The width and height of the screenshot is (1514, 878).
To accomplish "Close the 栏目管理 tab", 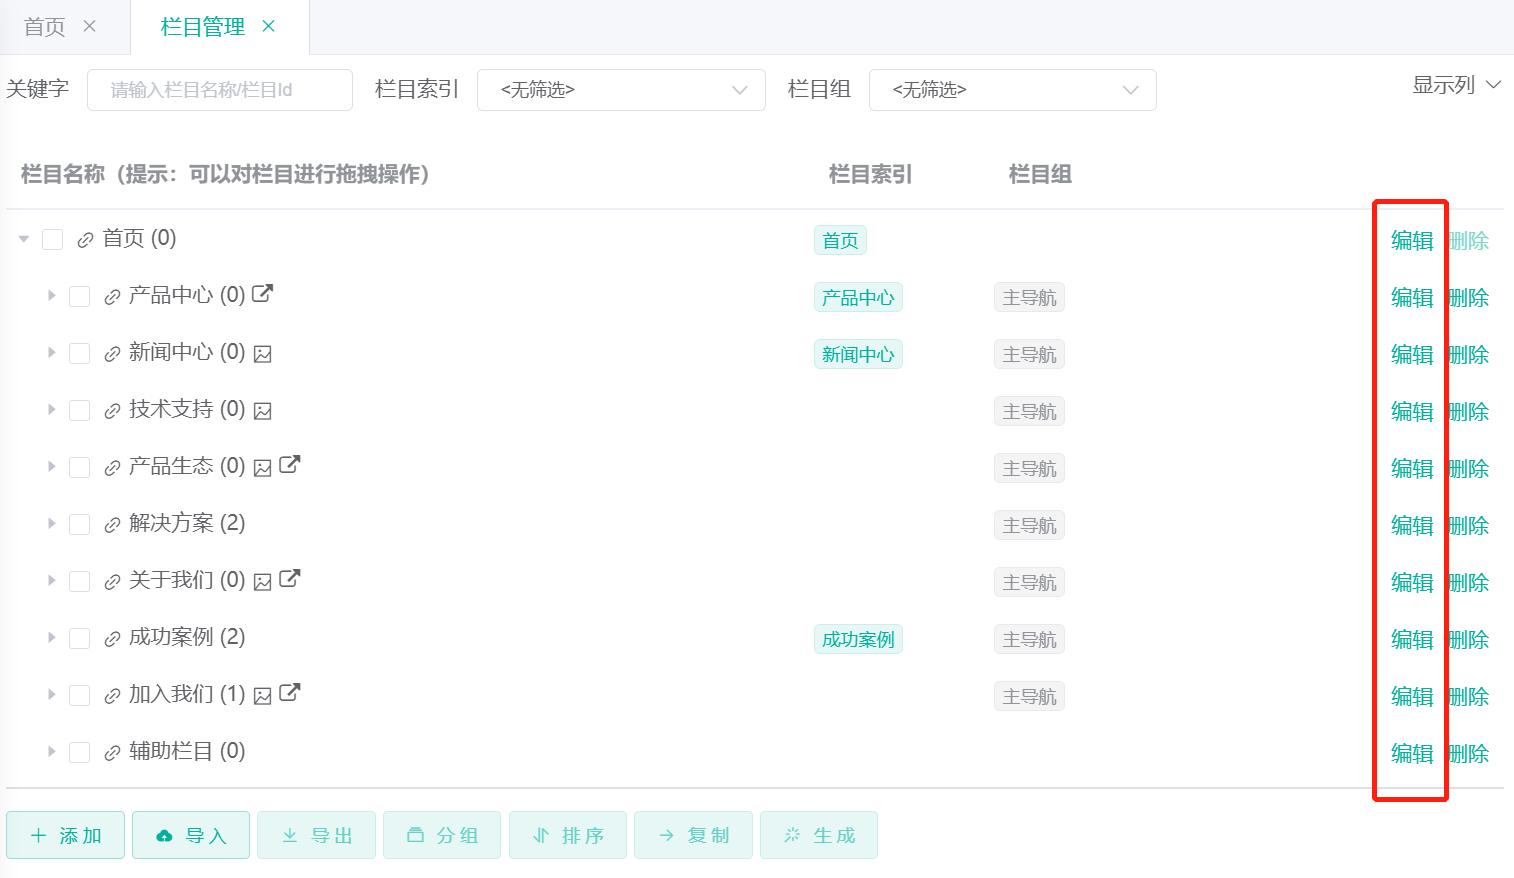I will pos(268,27).
